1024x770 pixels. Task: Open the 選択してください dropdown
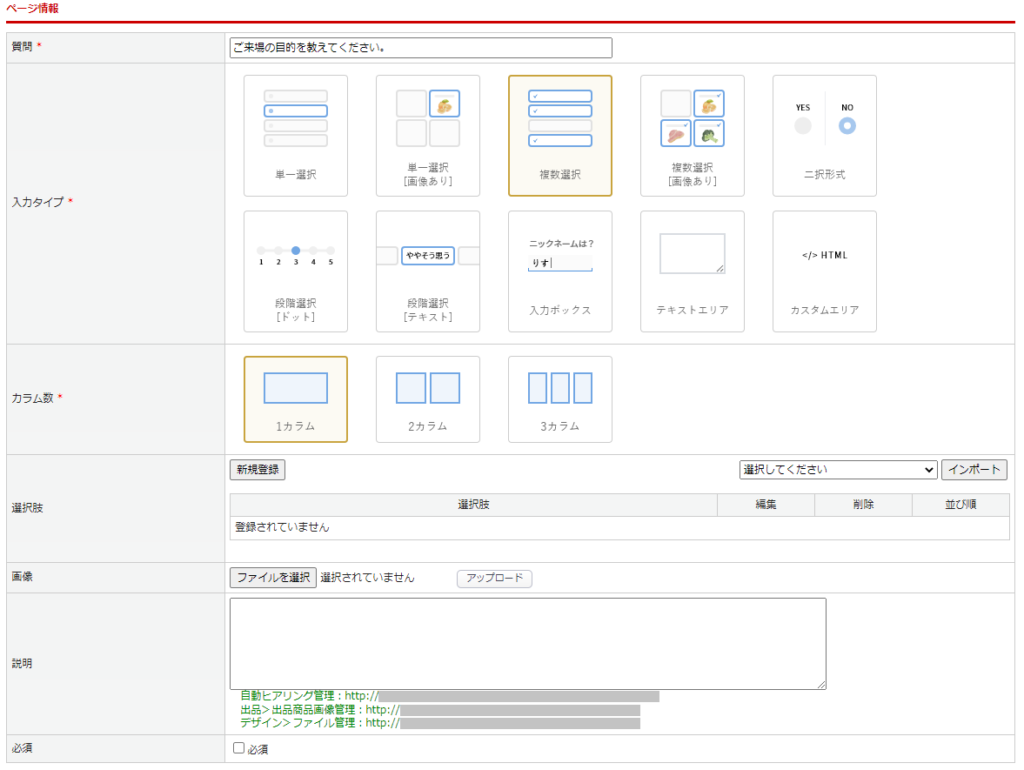(x=837, y=470)
